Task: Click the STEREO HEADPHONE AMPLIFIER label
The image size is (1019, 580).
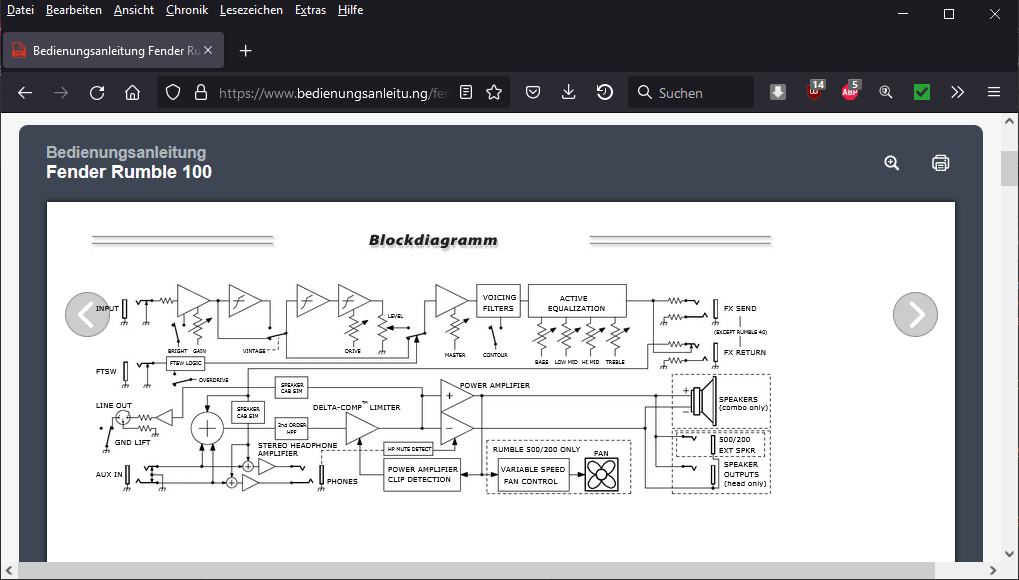Action: (x=298, y=449)
